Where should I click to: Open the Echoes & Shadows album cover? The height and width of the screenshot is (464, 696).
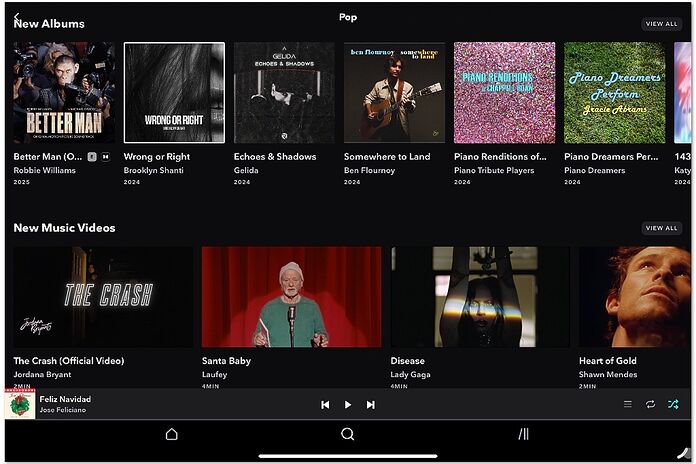[284, 92]
